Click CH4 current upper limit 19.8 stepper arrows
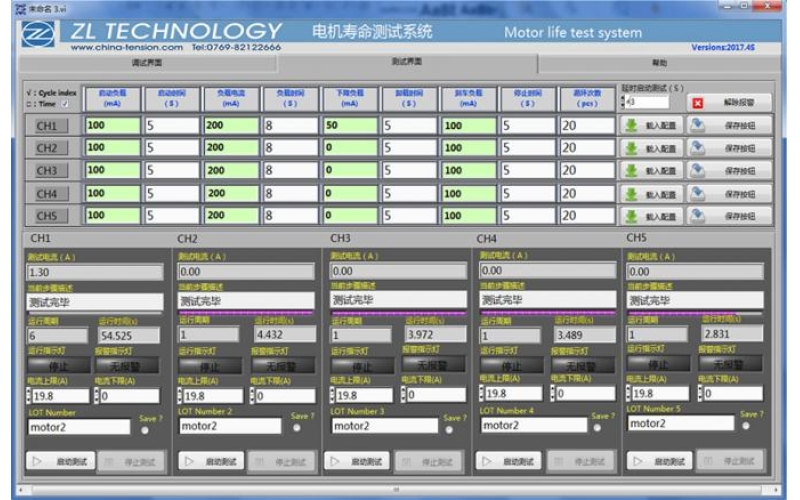This screenshot has width=800, height=500. [482, 393]
